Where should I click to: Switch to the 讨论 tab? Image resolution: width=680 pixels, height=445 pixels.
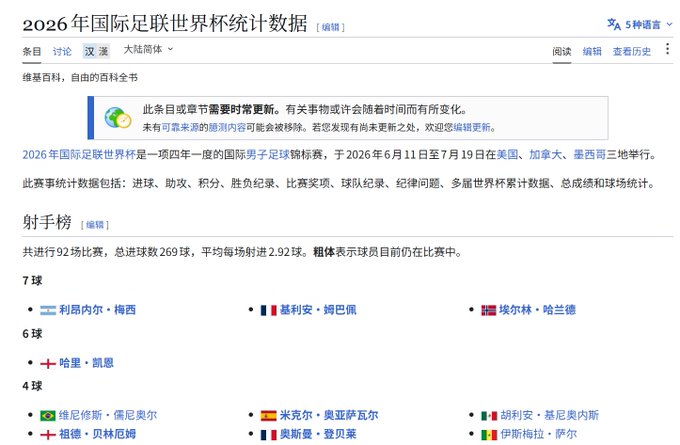tap(62, 51)
